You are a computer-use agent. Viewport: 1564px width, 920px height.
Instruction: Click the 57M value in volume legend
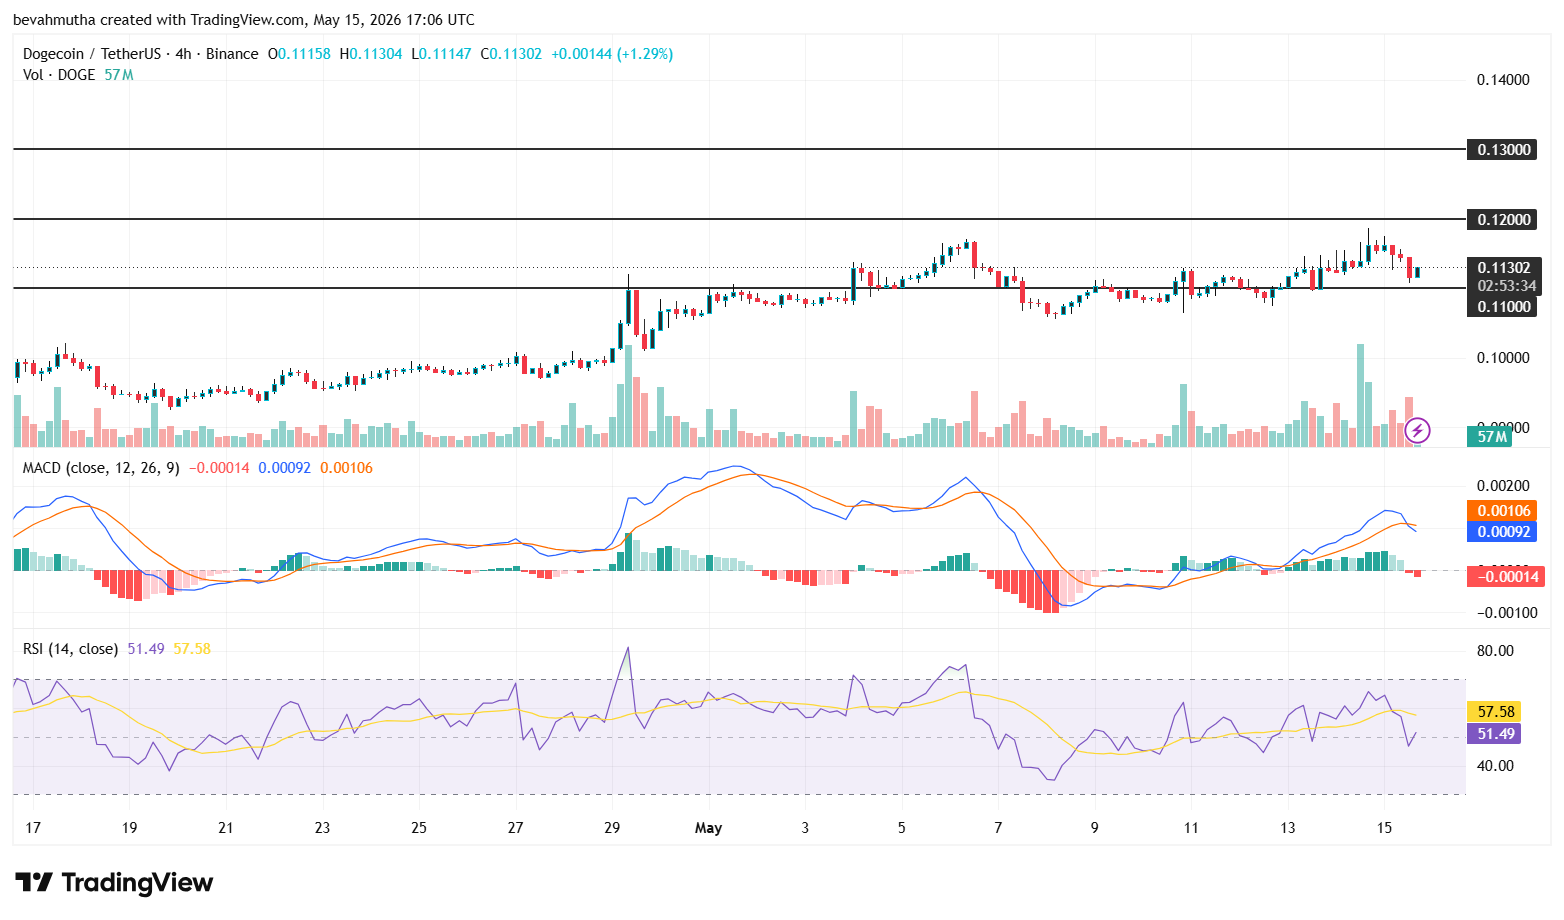118,75
